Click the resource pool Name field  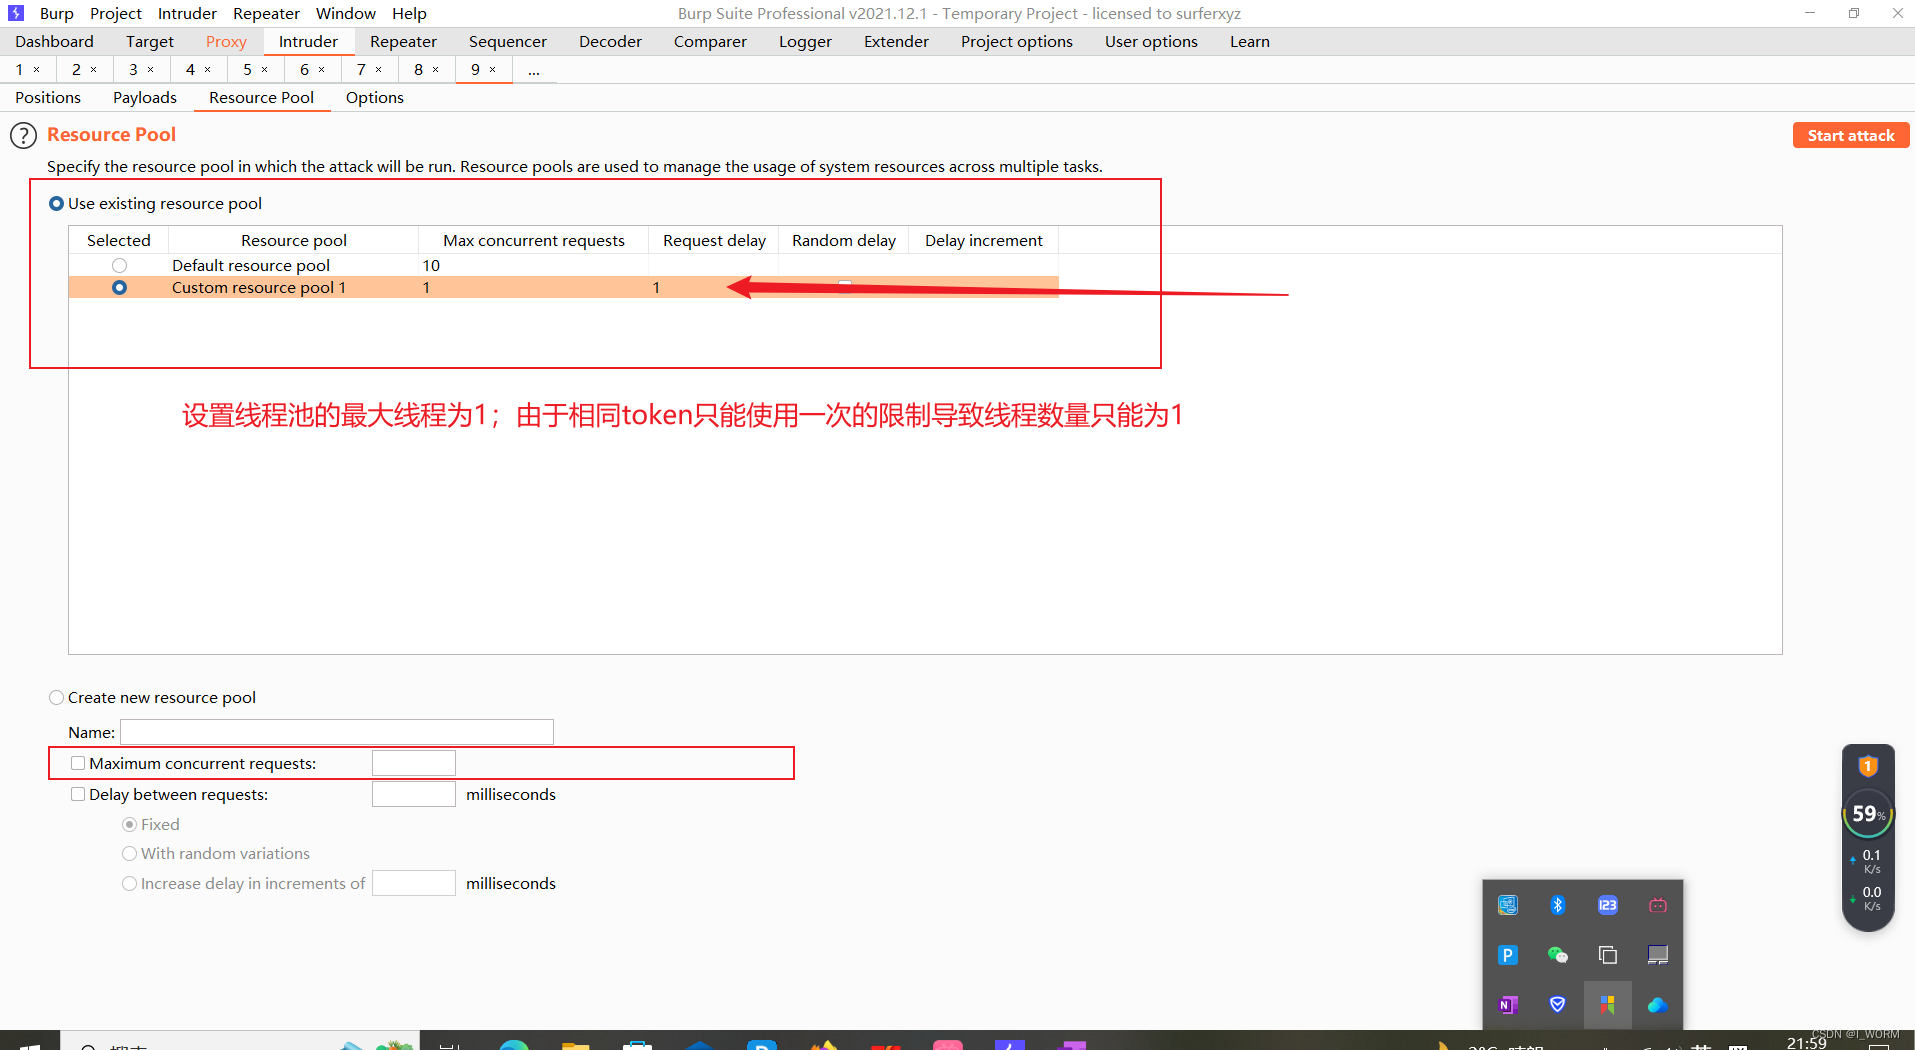pyautogui.click(x=337, y=732)
